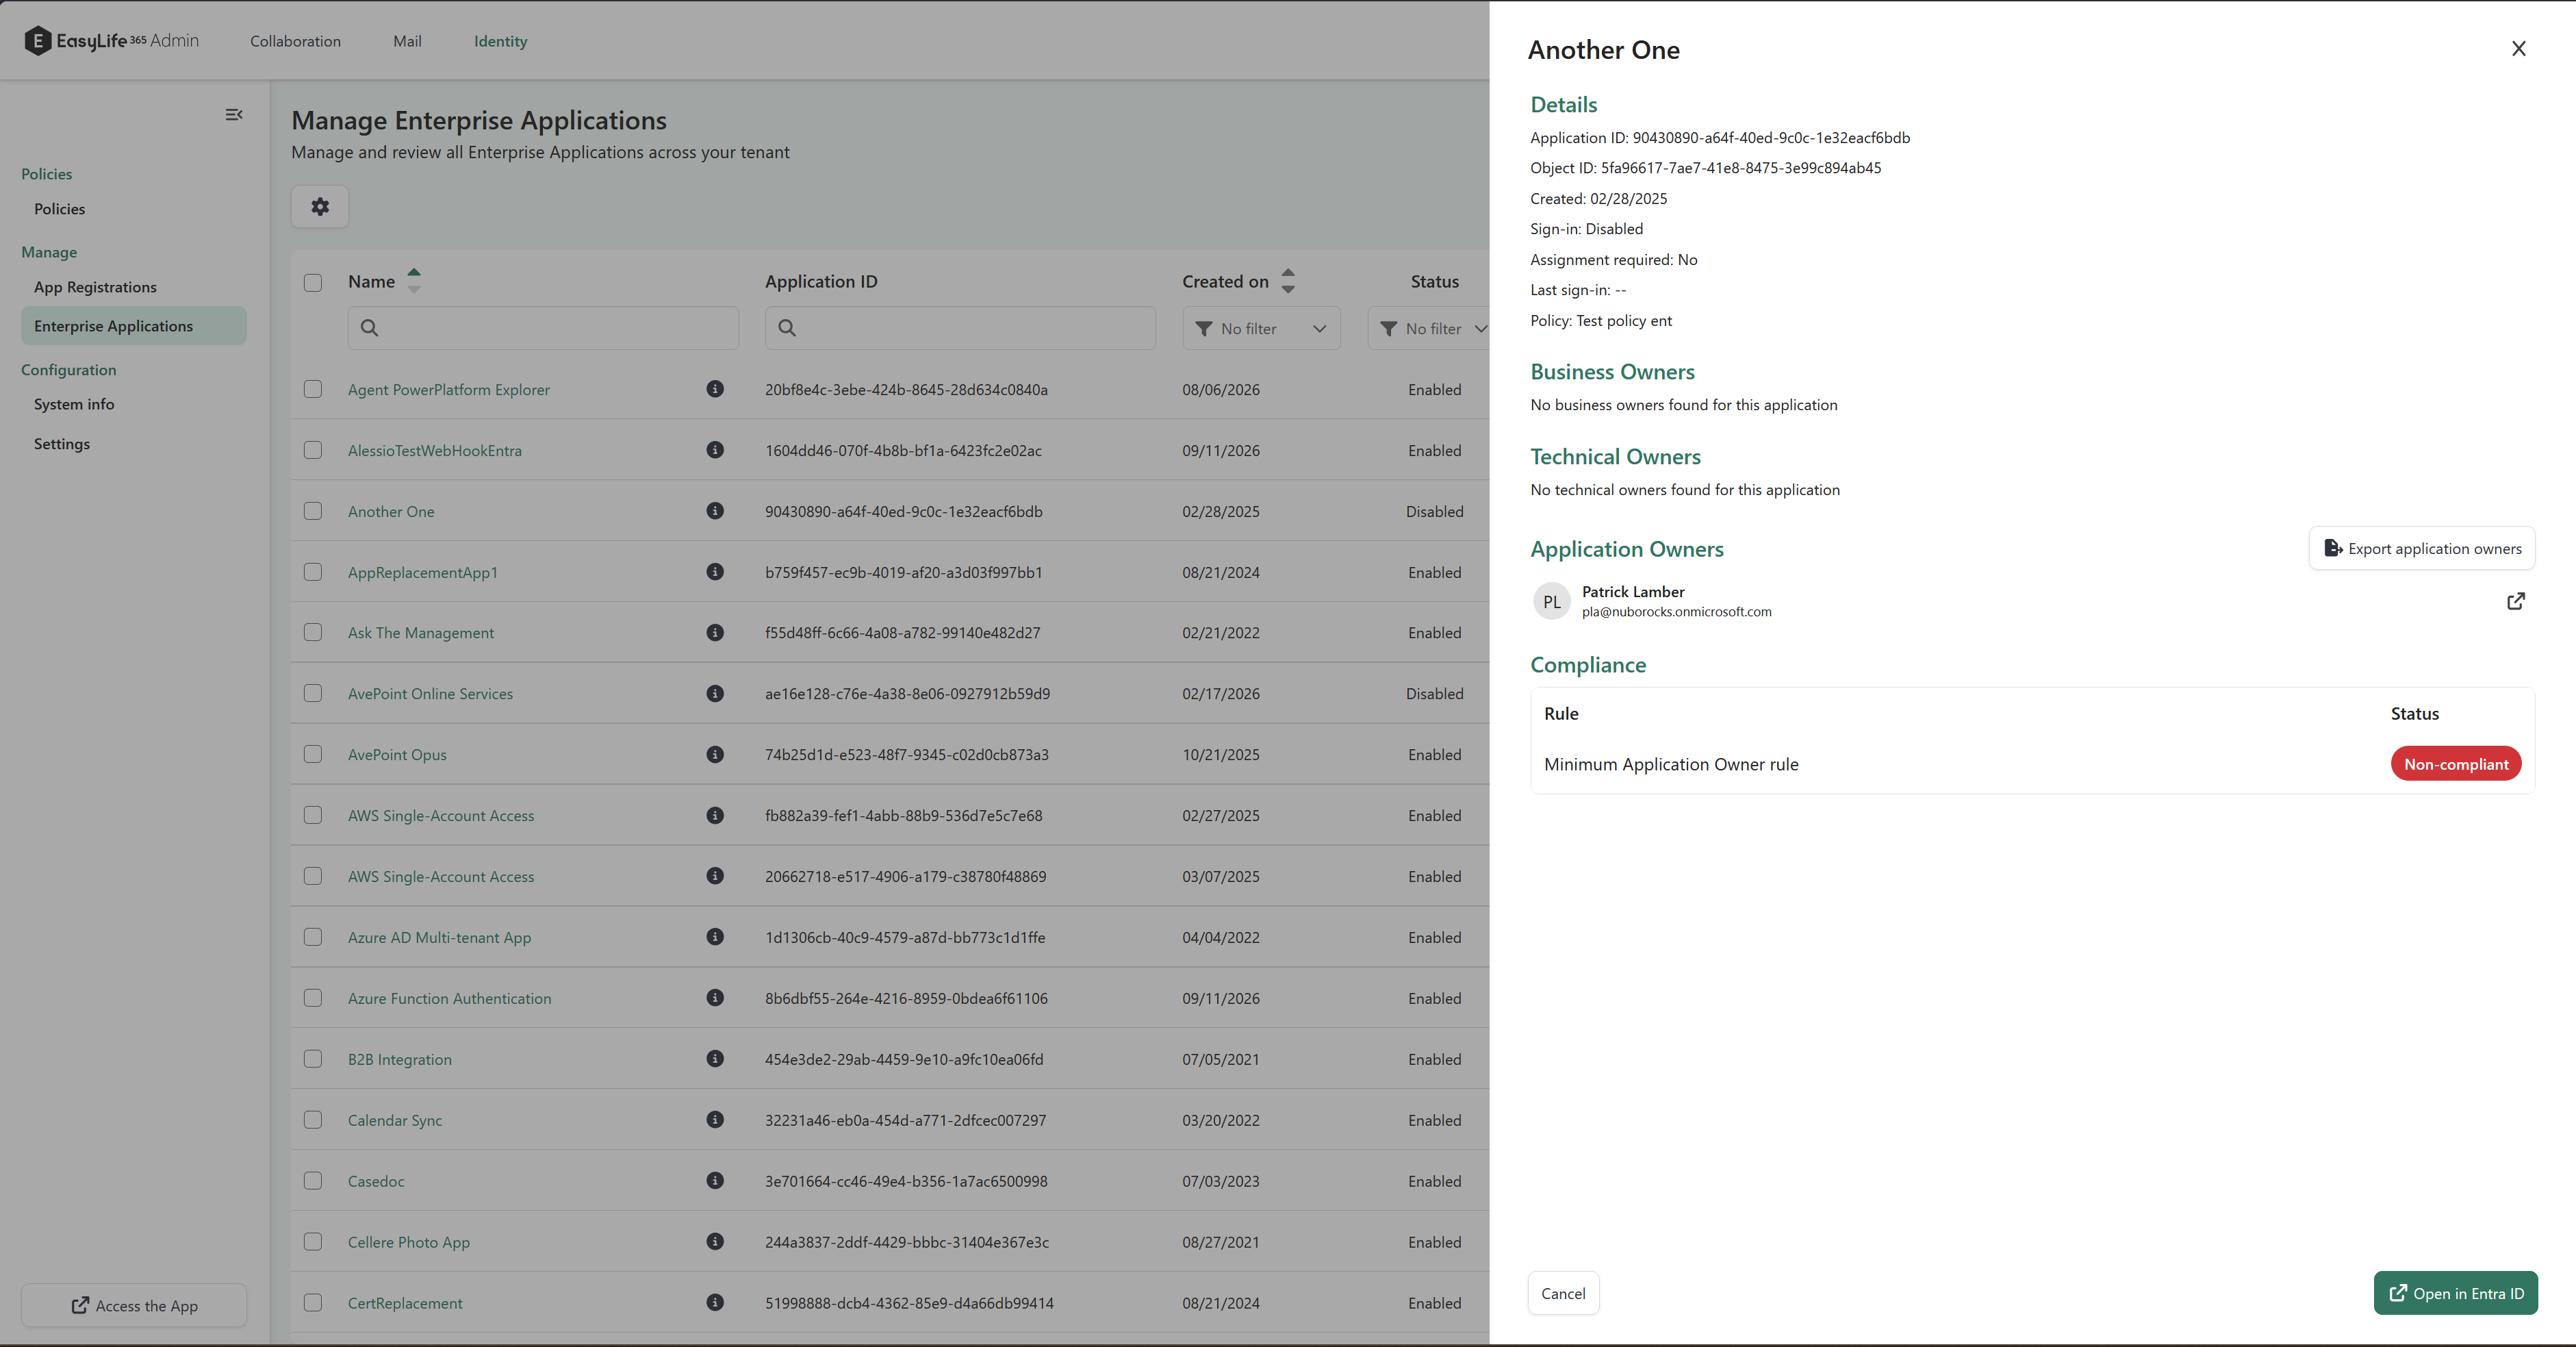Viewport: 2576px width, 1347px height.
Task: Click info icon for B2B Integration
Action: (715, 1059)
